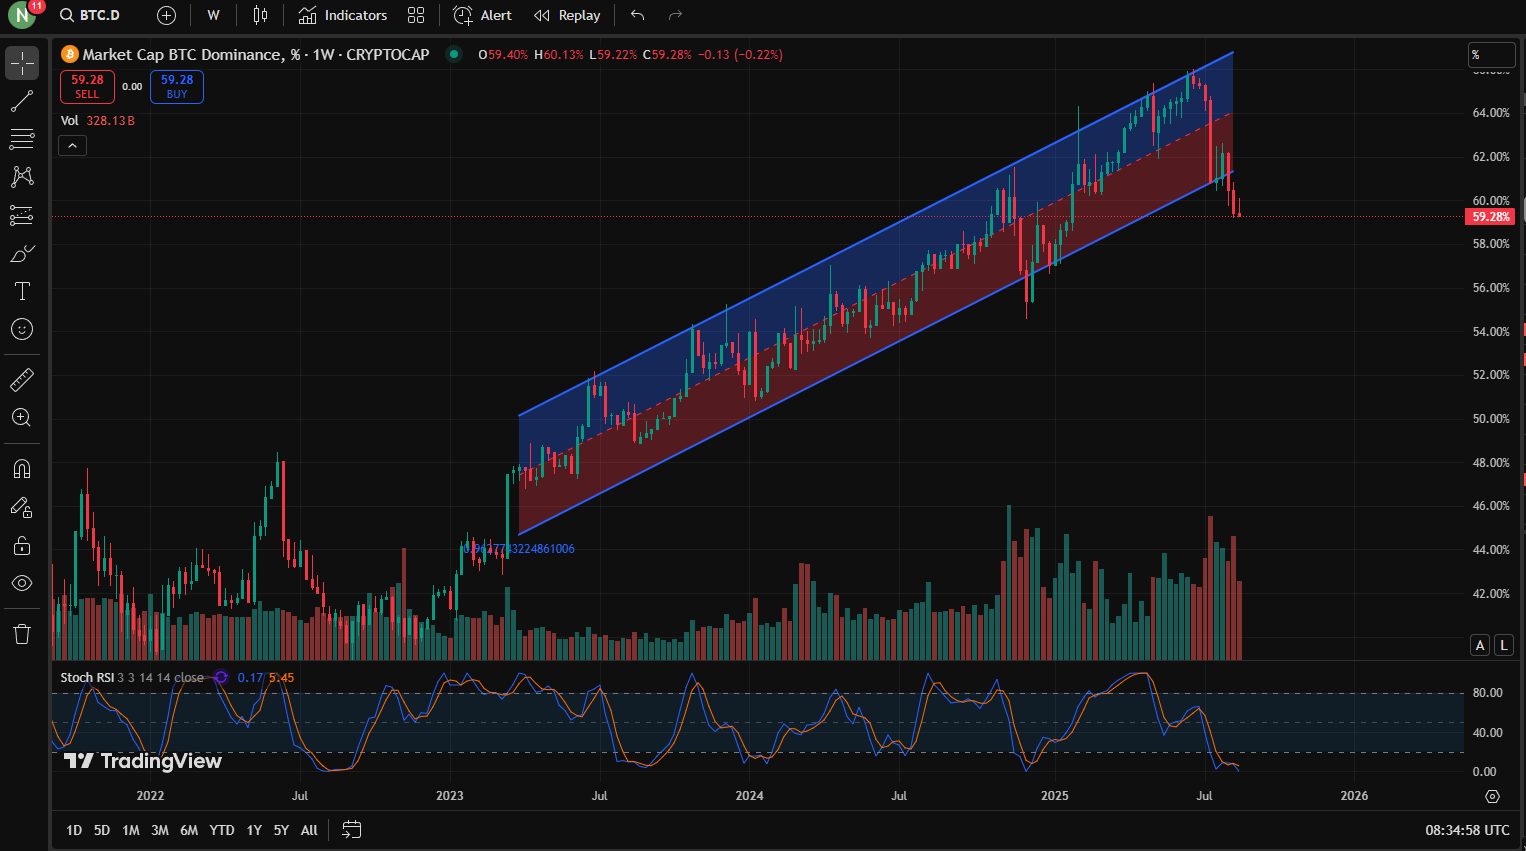
Task: Toggle magnet mode for drawings
Action: 22,469
